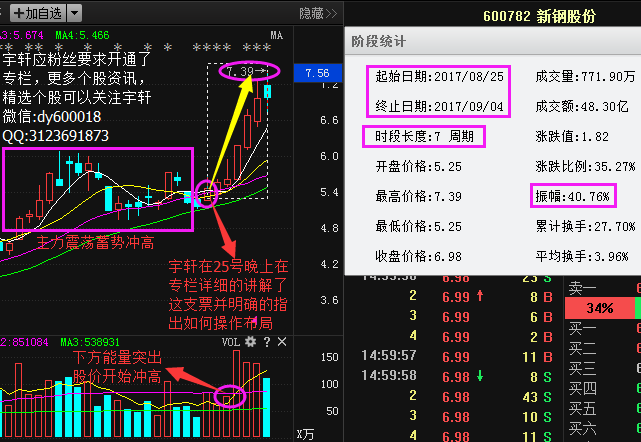The height and width of the screenshot is (442, 641).
Task: Select the MA indicator label on chart
Action: click(276, 35)
